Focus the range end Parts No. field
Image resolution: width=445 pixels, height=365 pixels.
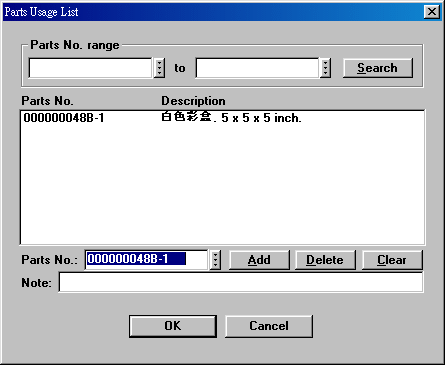pos(257,68)
